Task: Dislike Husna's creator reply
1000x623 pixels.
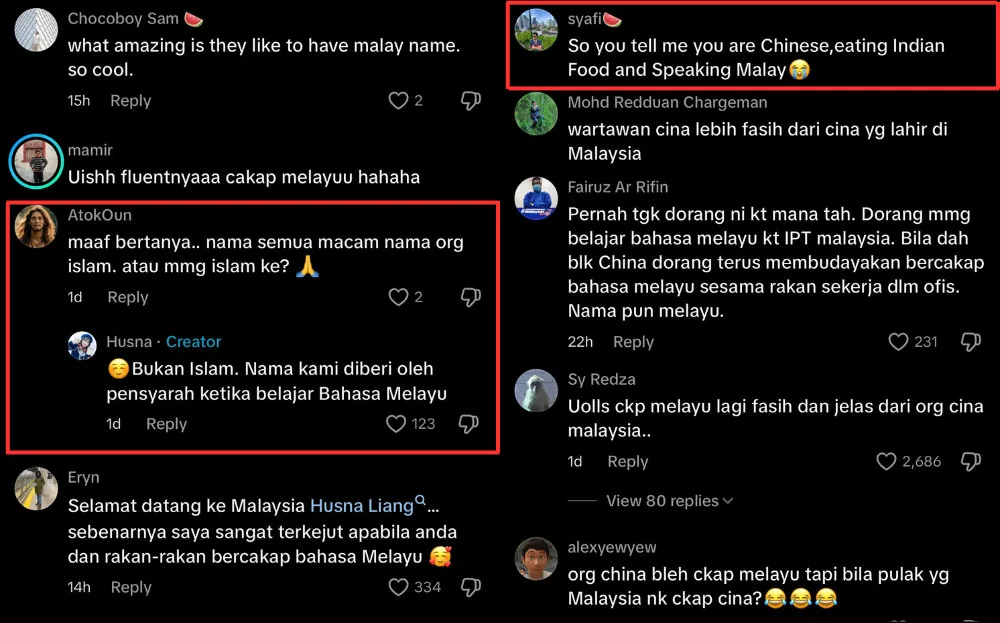Action: pyautogui.click(x=469, y=424)
